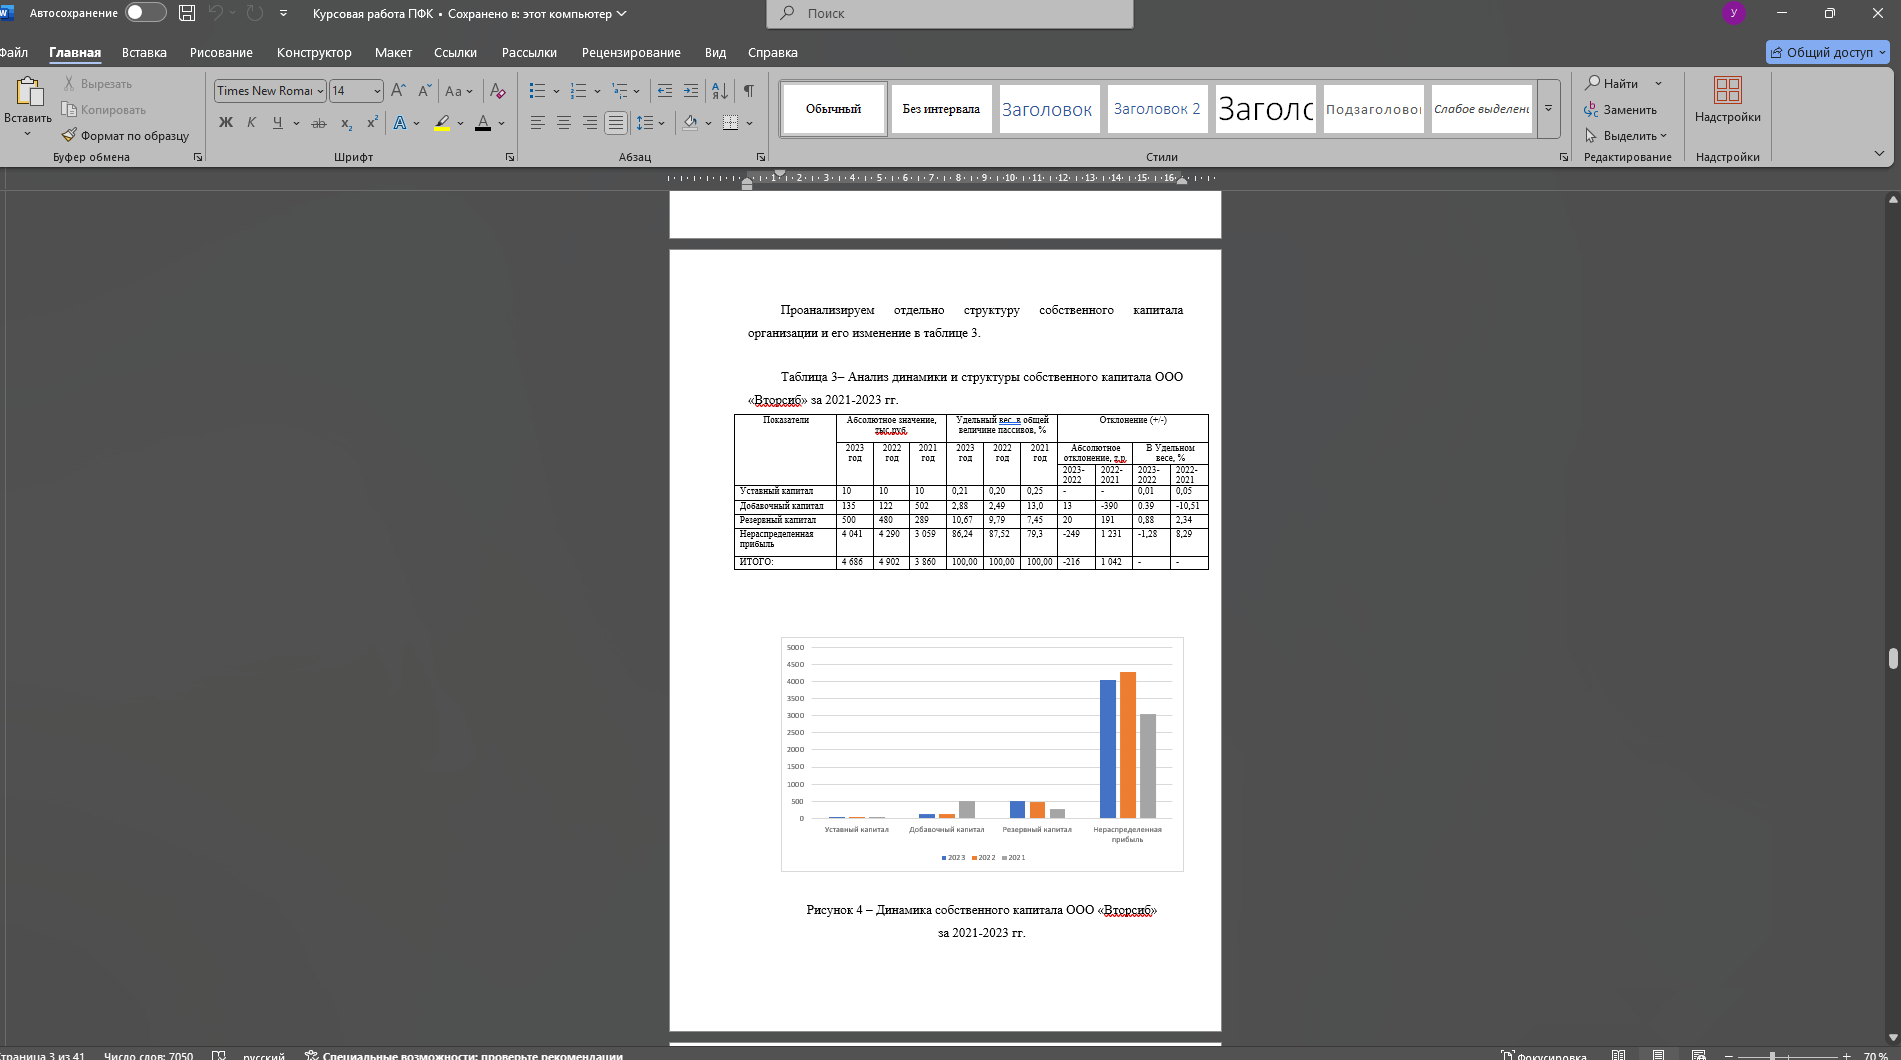This screenshot has height=1060, width=1901.
Task: Apply the Без интервала style
Action: click(x=941, y=109)
